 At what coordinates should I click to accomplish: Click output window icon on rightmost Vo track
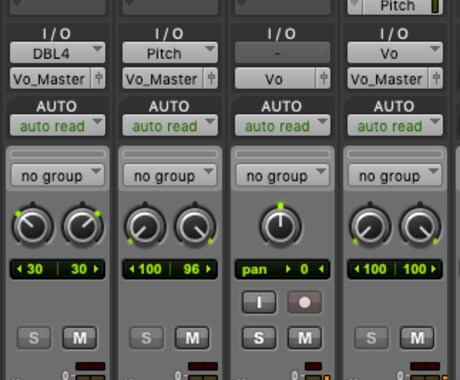(x=436, y=79)
